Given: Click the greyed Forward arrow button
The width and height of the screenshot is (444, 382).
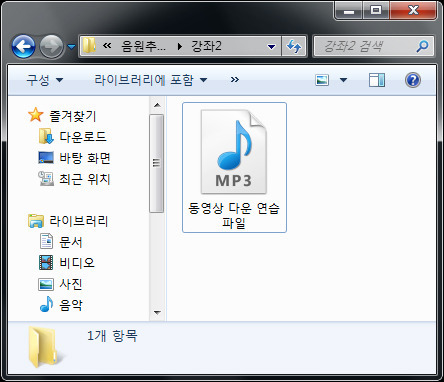Looking at the screenshot, I should coord(51,46).
